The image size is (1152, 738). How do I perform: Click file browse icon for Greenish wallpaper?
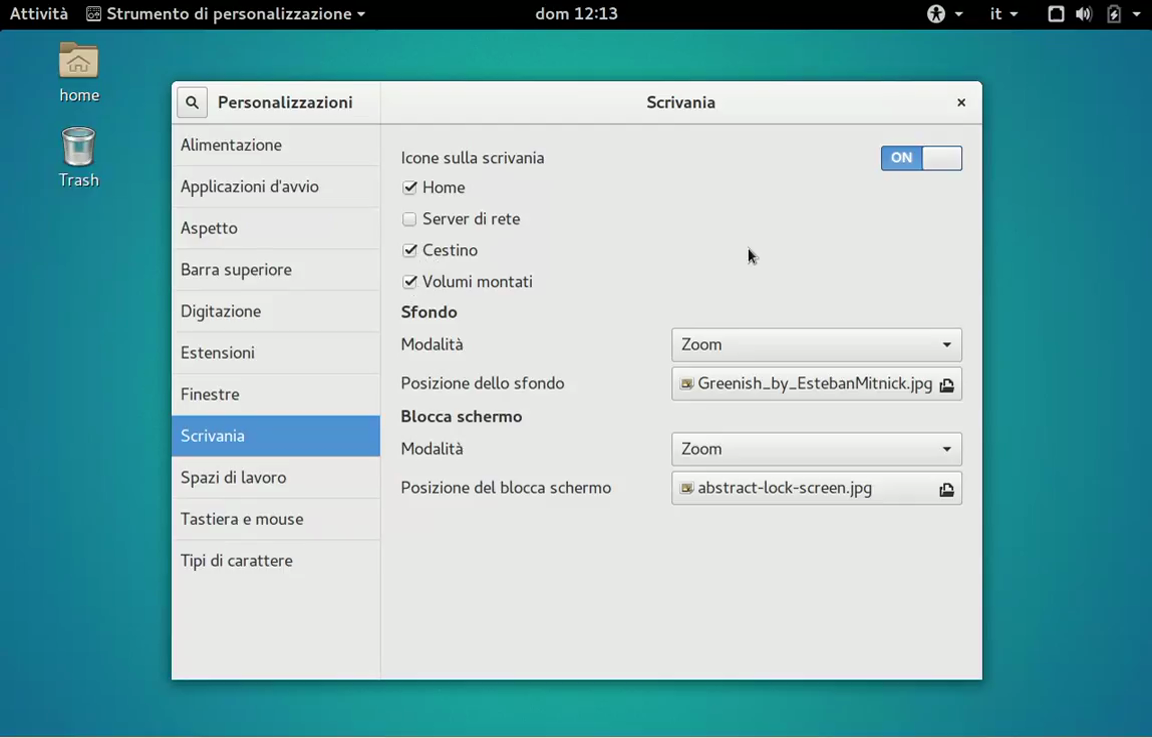pyautogui.click(x=946, y=385)
